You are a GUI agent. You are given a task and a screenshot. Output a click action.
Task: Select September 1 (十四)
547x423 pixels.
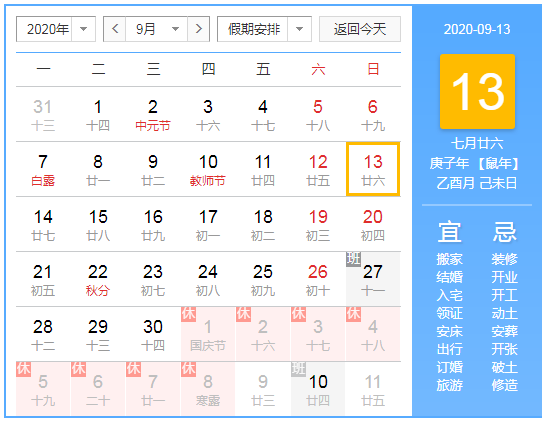[98, 114]
